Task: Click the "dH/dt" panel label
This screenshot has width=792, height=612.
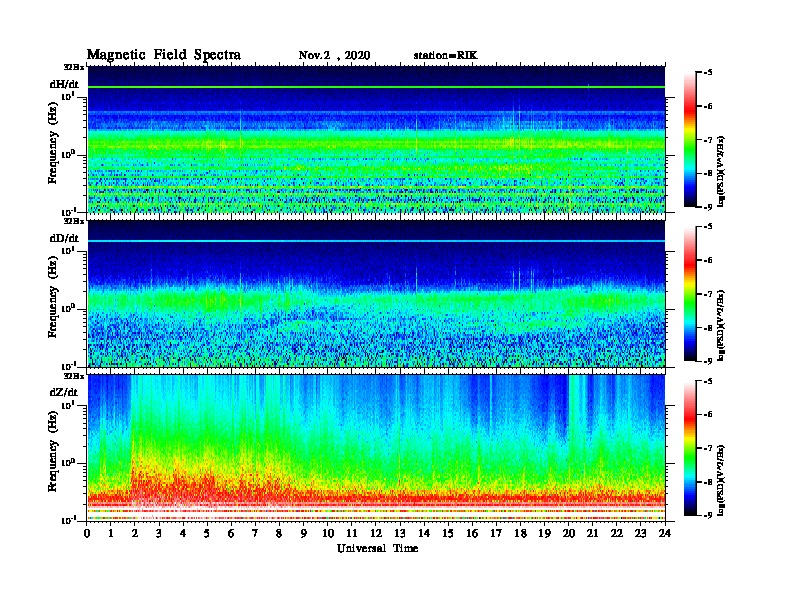Action: pos(64,84)
